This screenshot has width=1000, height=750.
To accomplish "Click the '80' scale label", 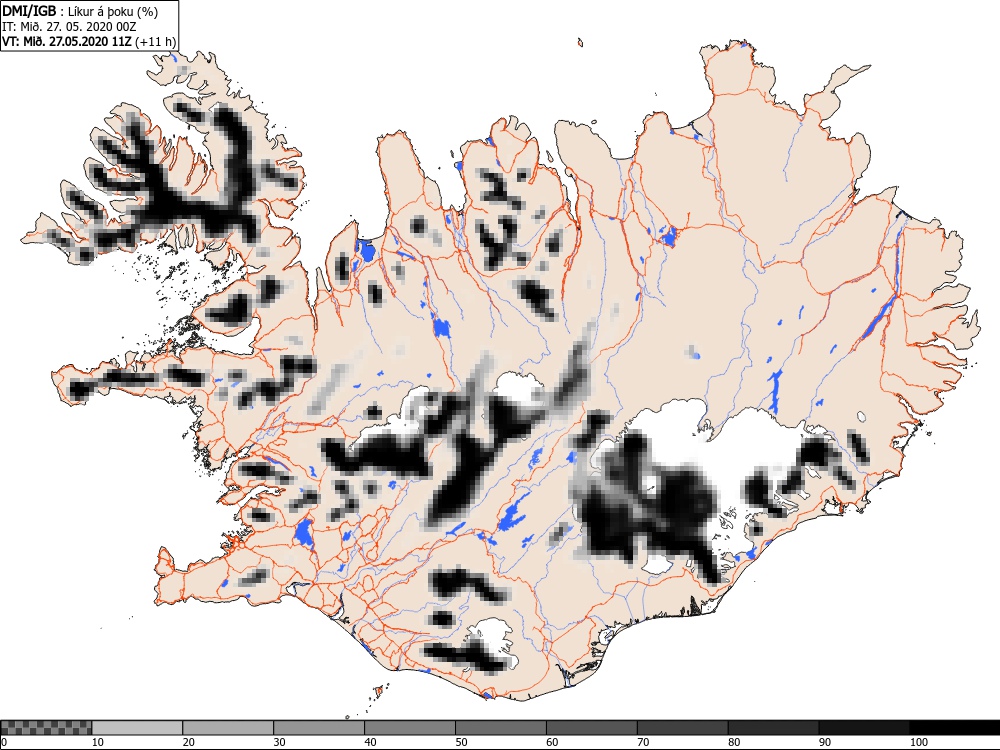I will click(734, 742).
